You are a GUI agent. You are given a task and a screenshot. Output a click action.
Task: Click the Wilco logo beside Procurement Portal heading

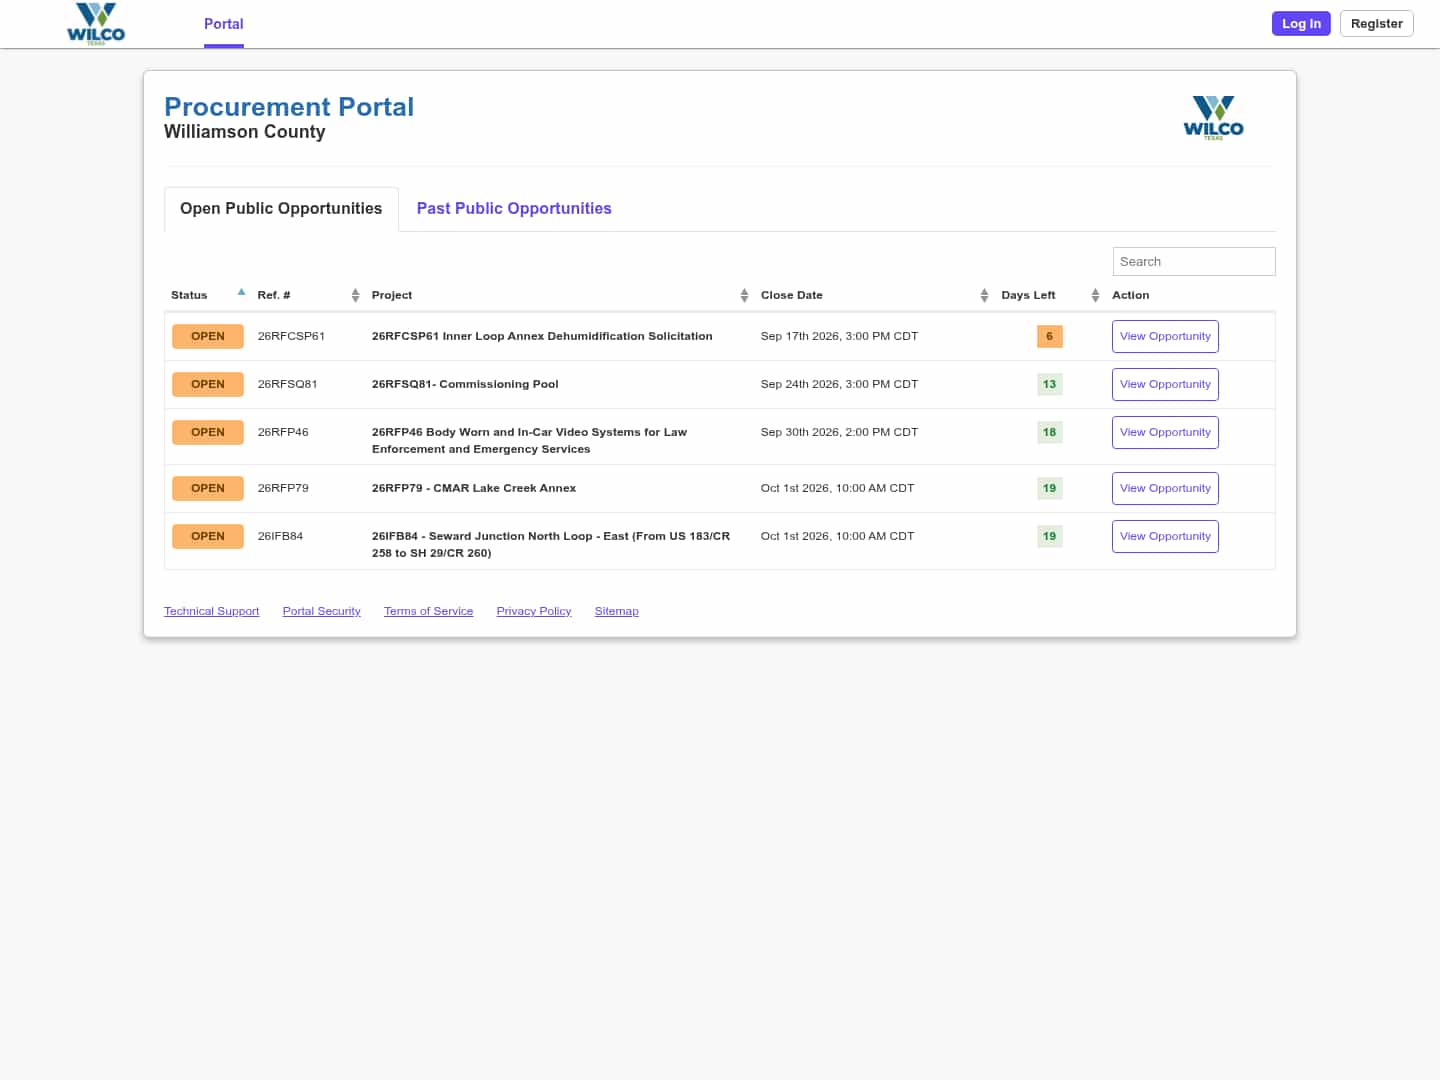(1213, 118)
